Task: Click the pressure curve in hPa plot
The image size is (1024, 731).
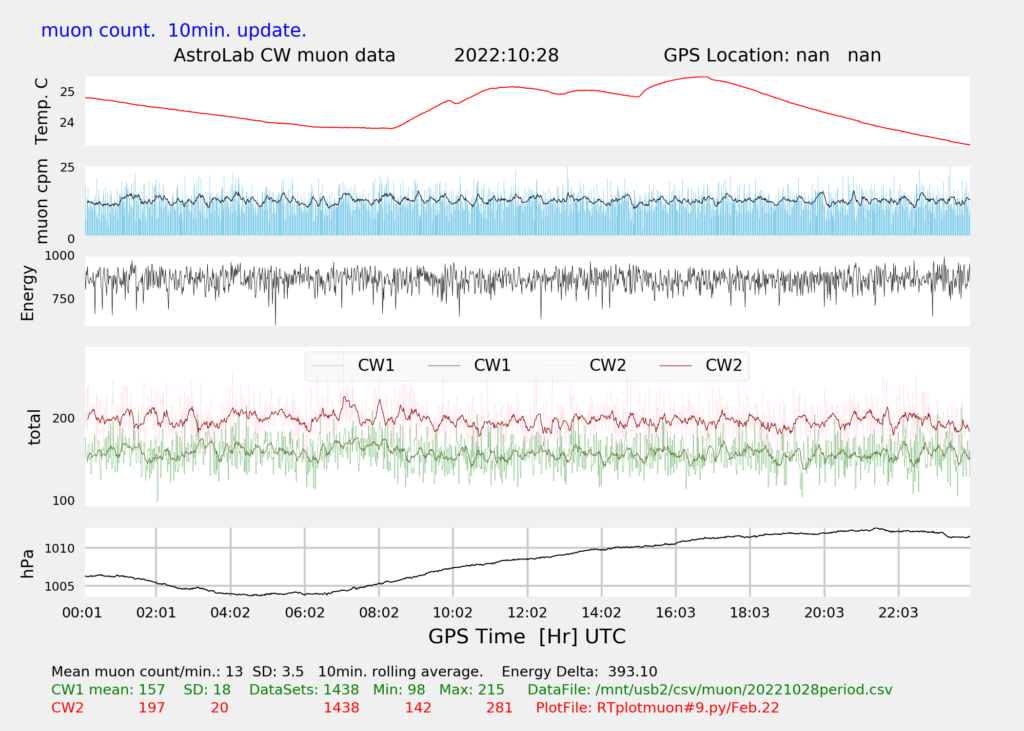Action: [x=527, y=558]
